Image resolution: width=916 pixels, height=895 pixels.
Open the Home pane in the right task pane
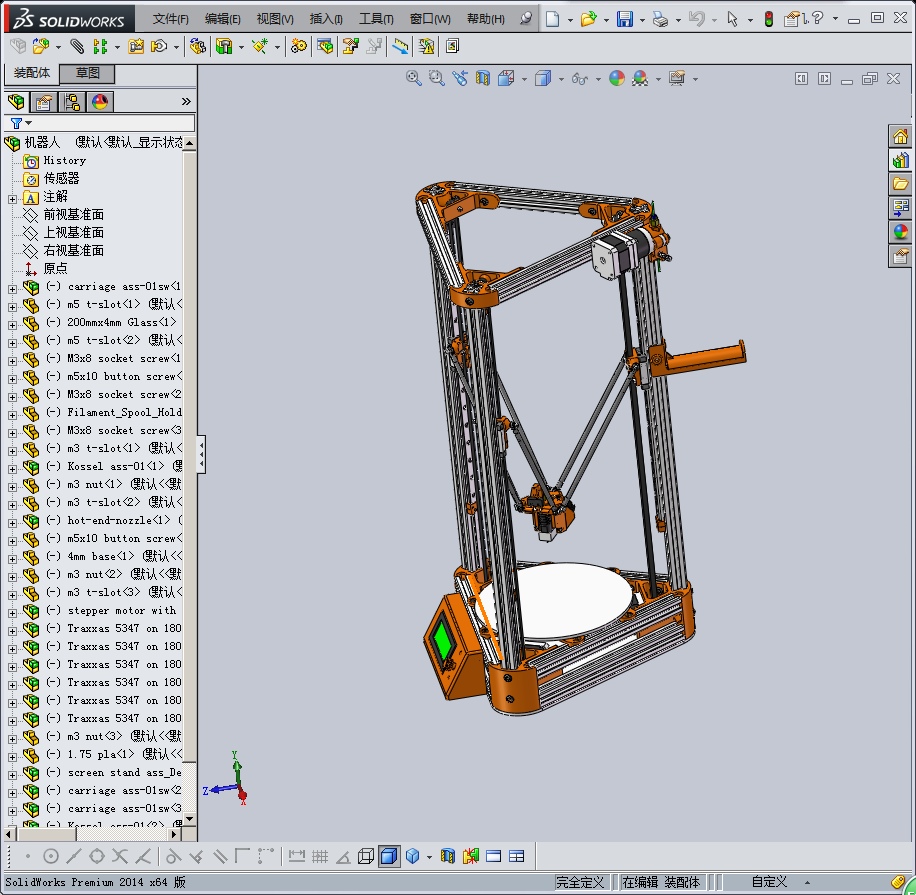(900, 137)
